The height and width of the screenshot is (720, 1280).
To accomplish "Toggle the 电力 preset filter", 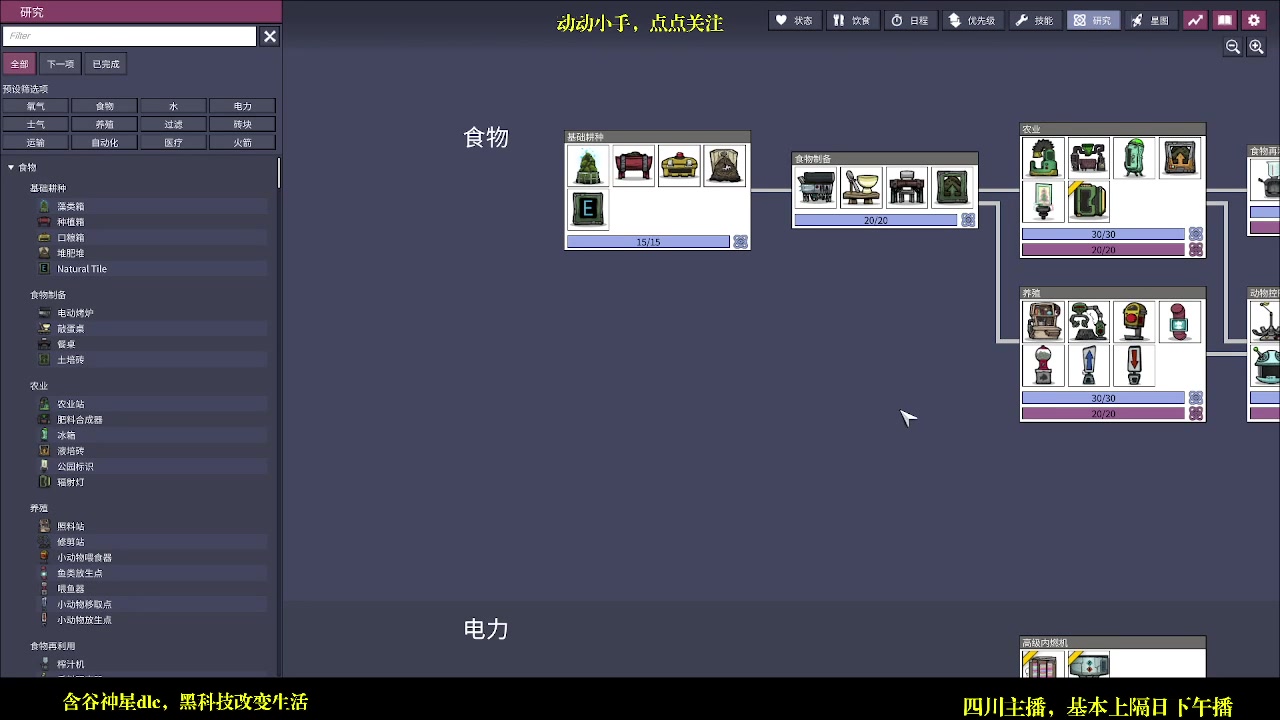I will [243, 106].
